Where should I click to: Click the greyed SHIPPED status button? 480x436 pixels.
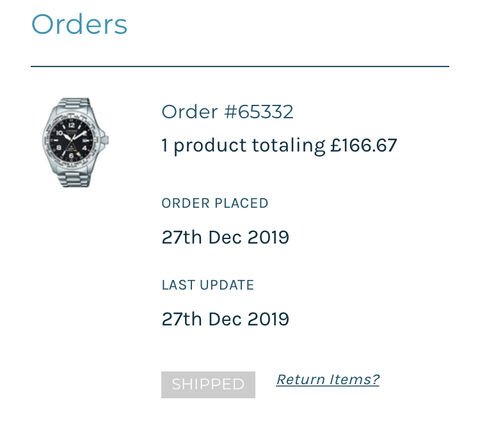click(x=208, y=385)
